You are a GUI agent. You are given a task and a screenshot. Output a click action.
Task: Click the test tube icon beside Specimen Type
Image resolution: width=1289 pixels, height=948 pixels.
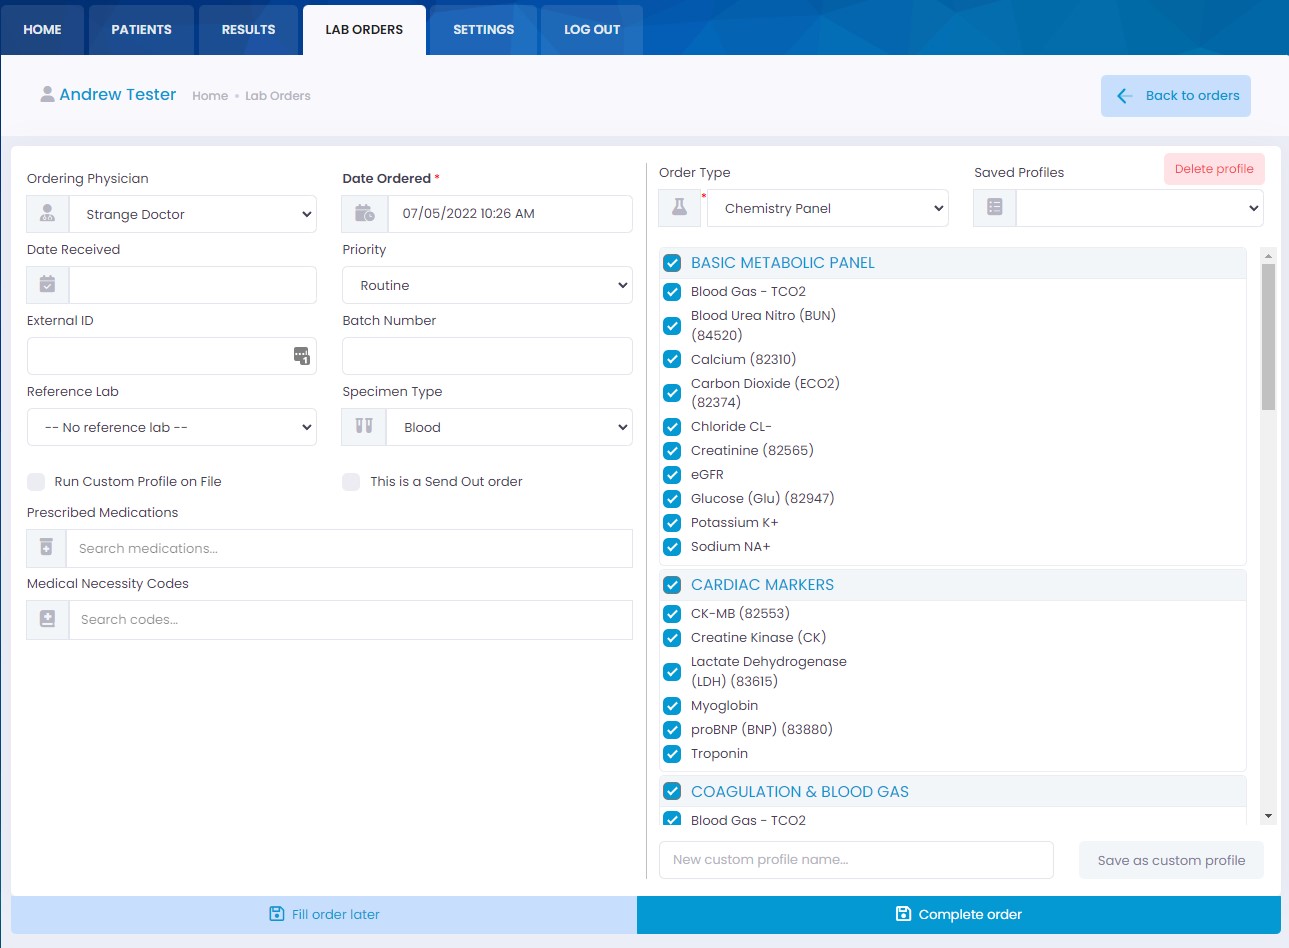tap(362, 426)
